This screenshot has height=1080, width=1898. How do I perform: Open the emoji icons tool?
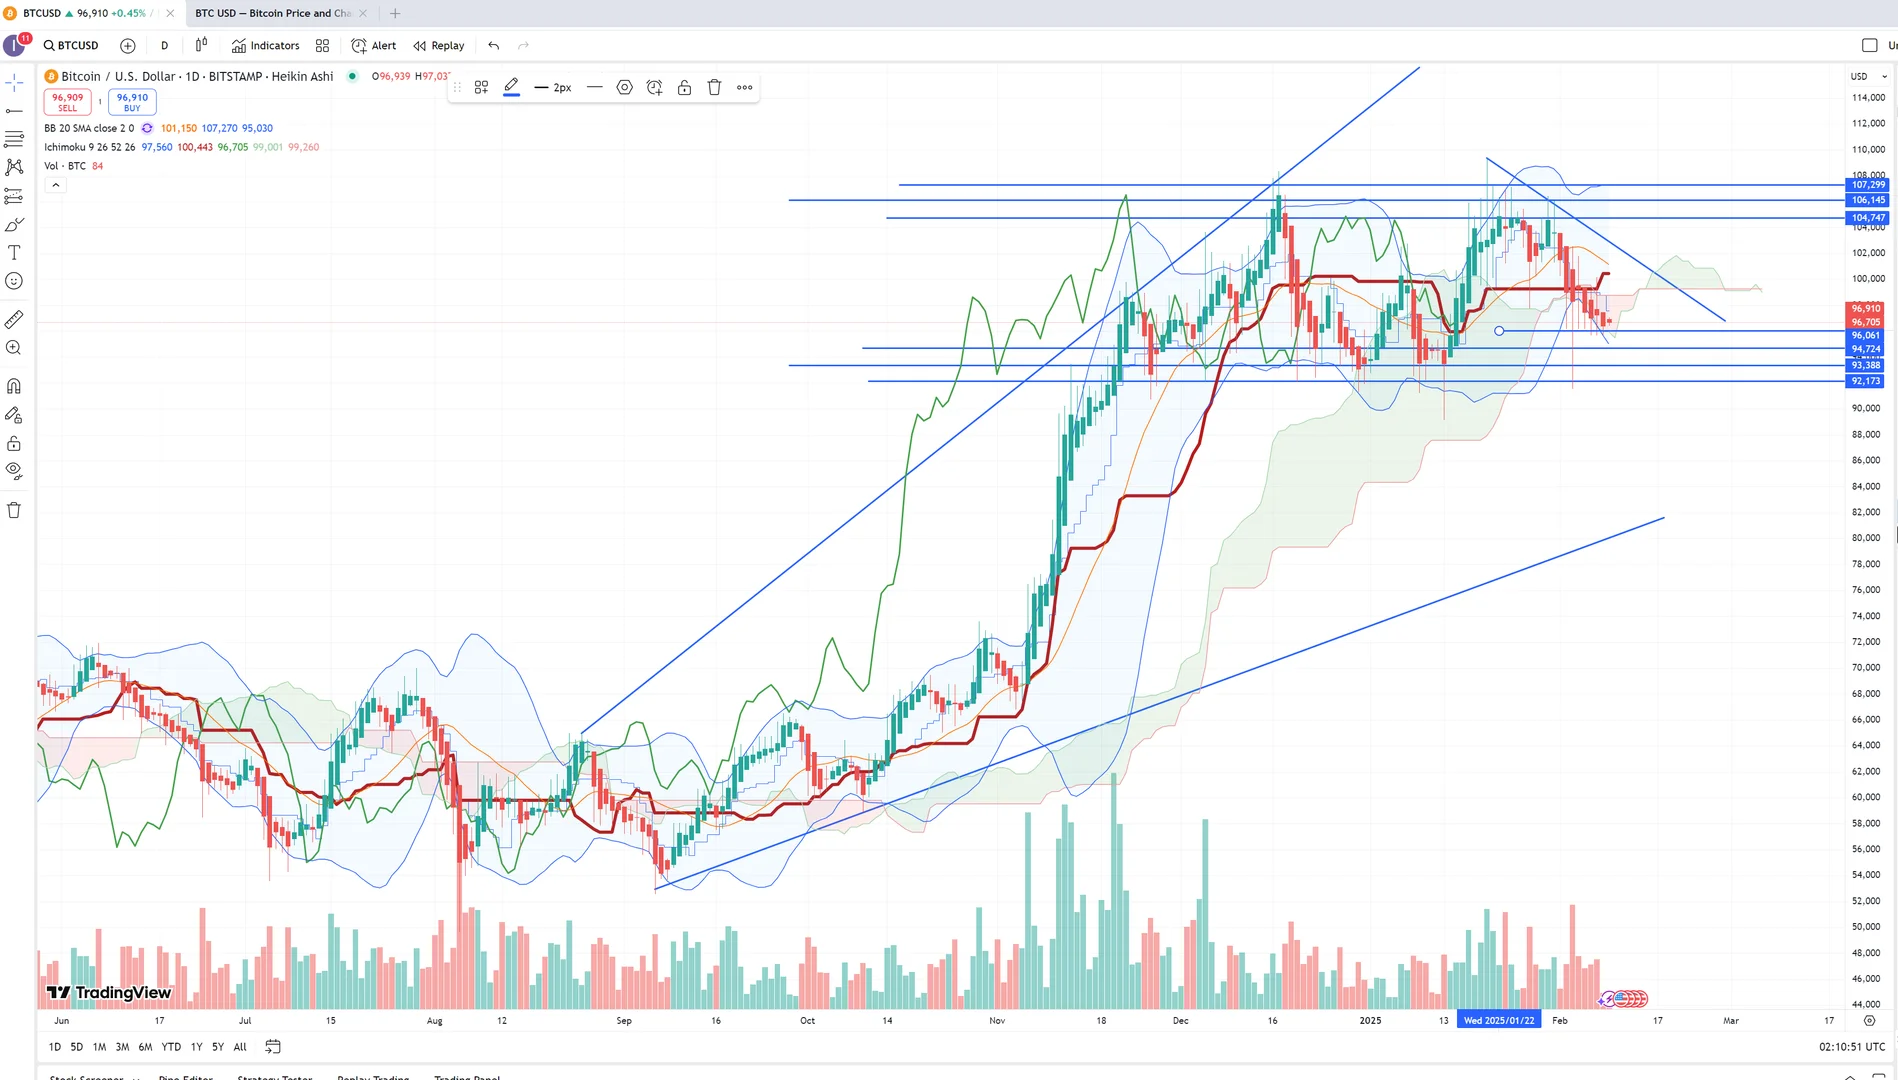(x=14, y=281)
